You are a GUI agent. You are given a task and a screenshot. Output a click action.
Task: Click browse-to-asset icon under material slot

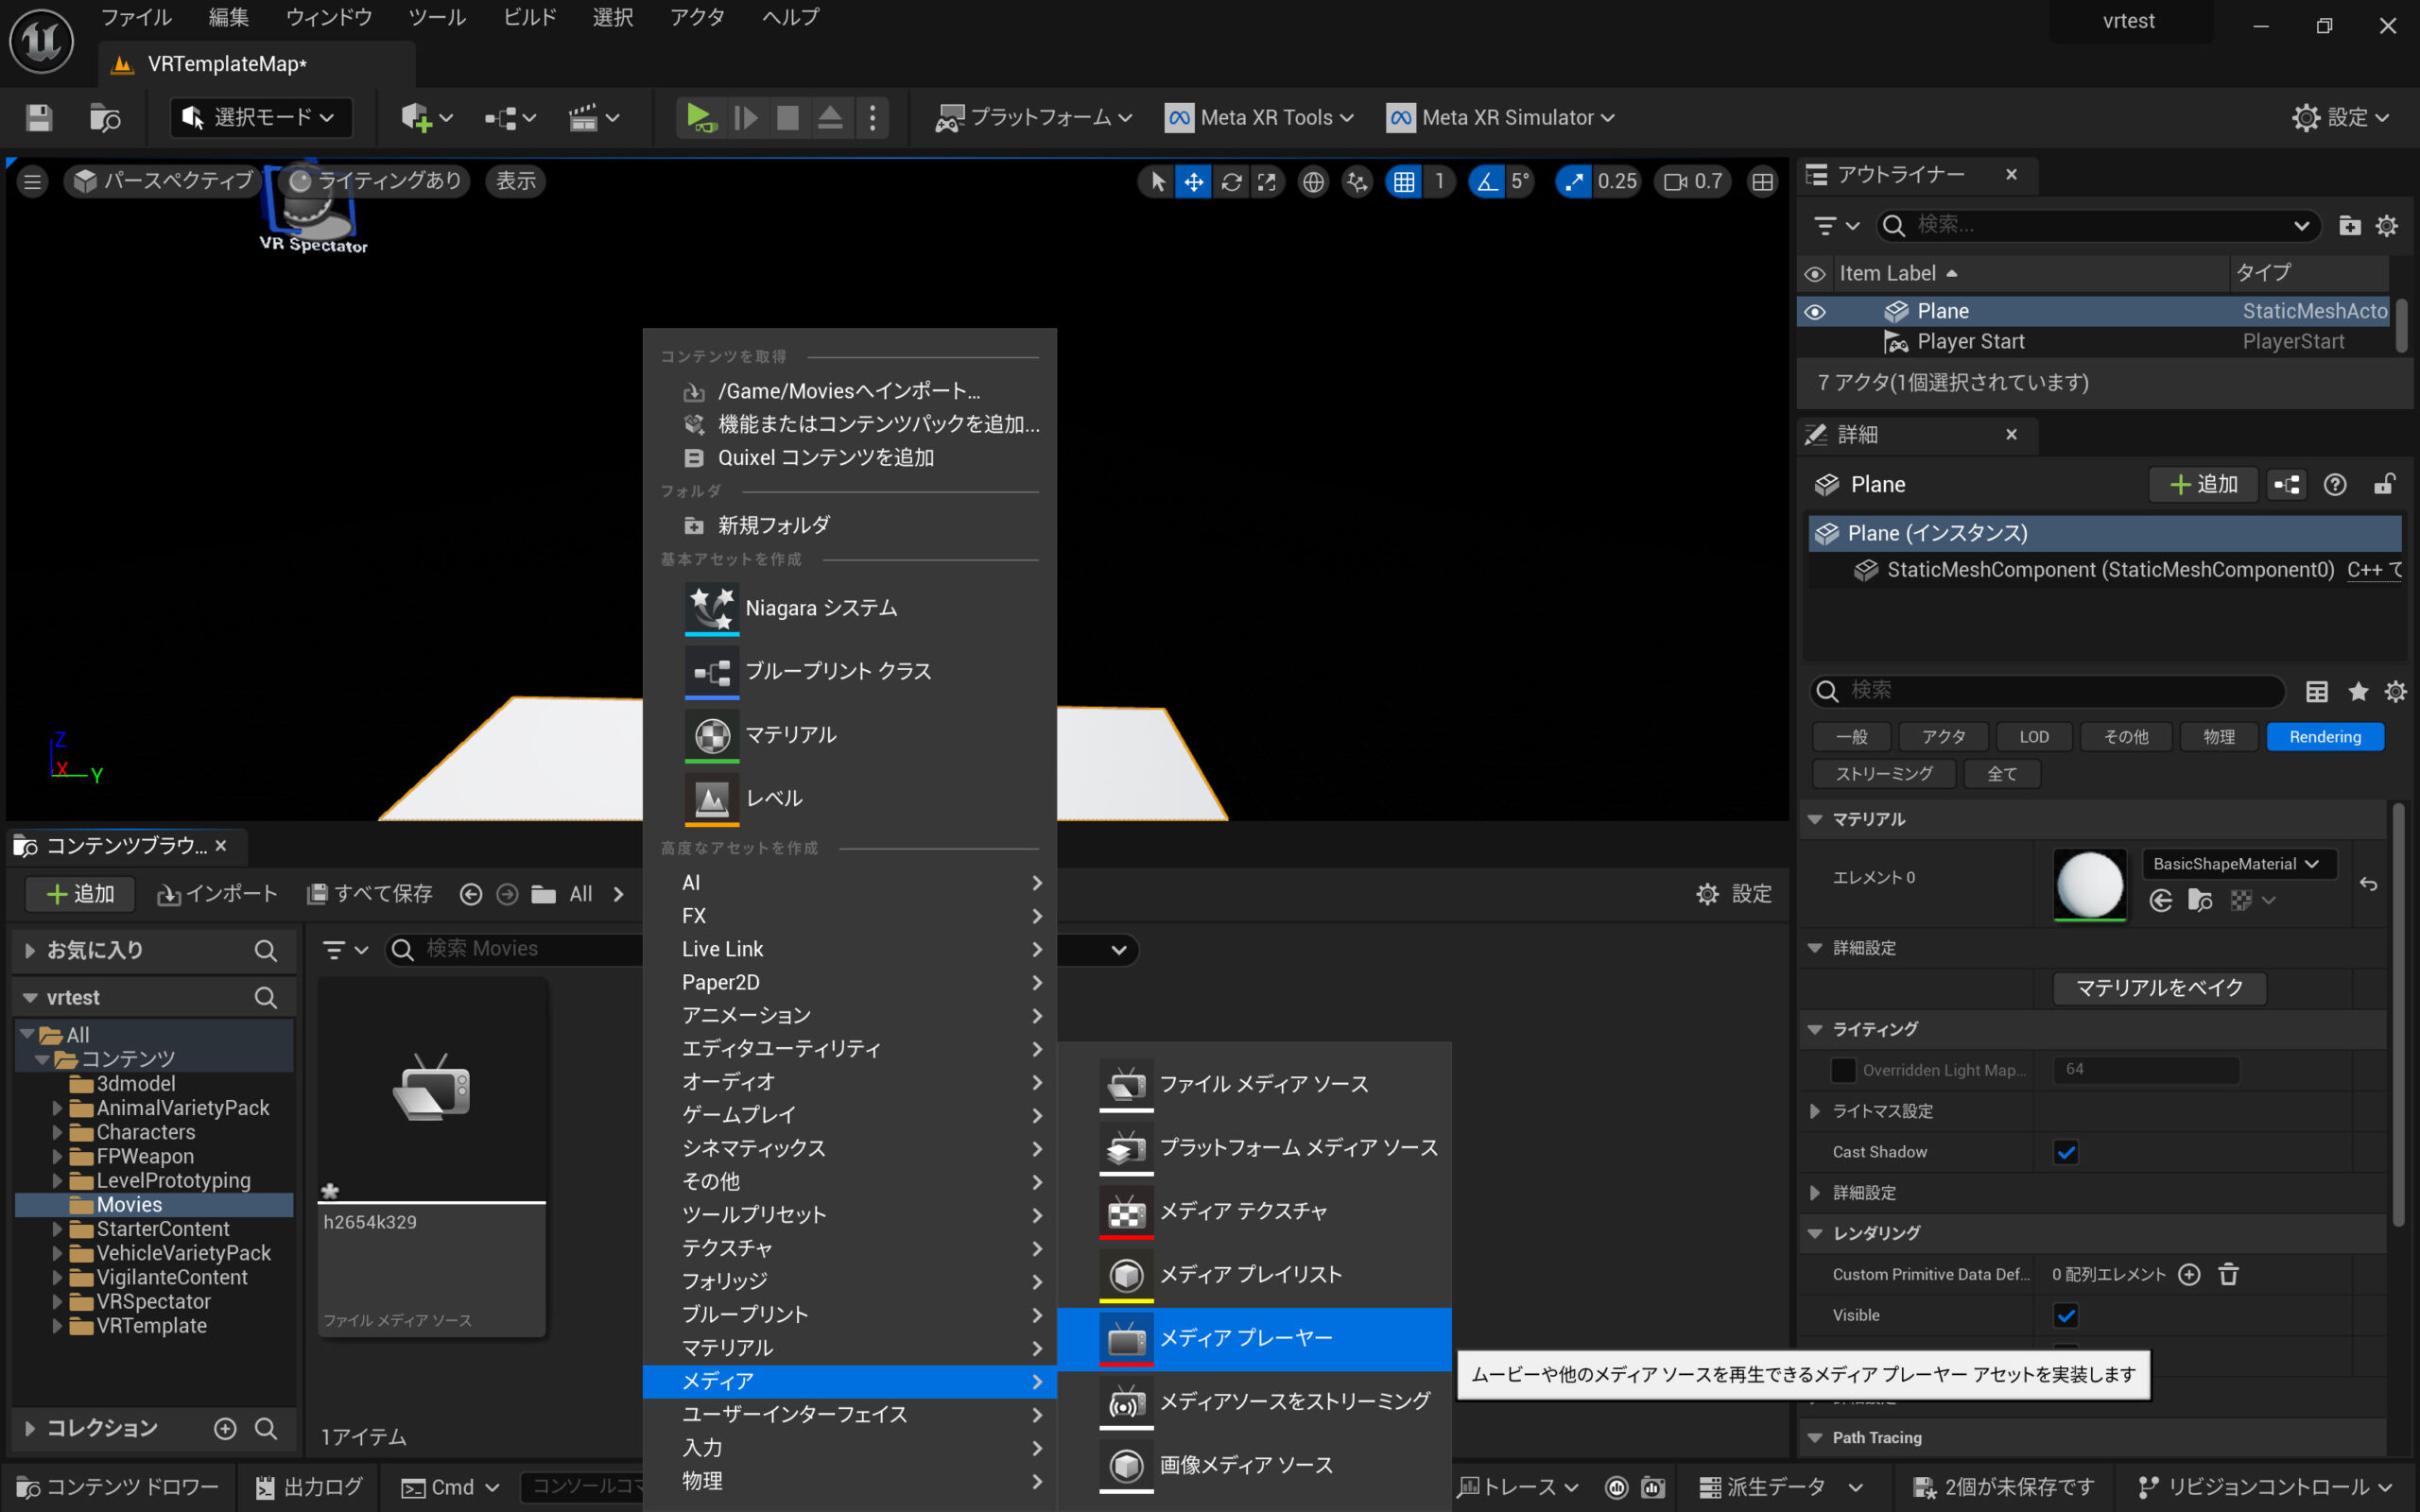coord(2200,900)
